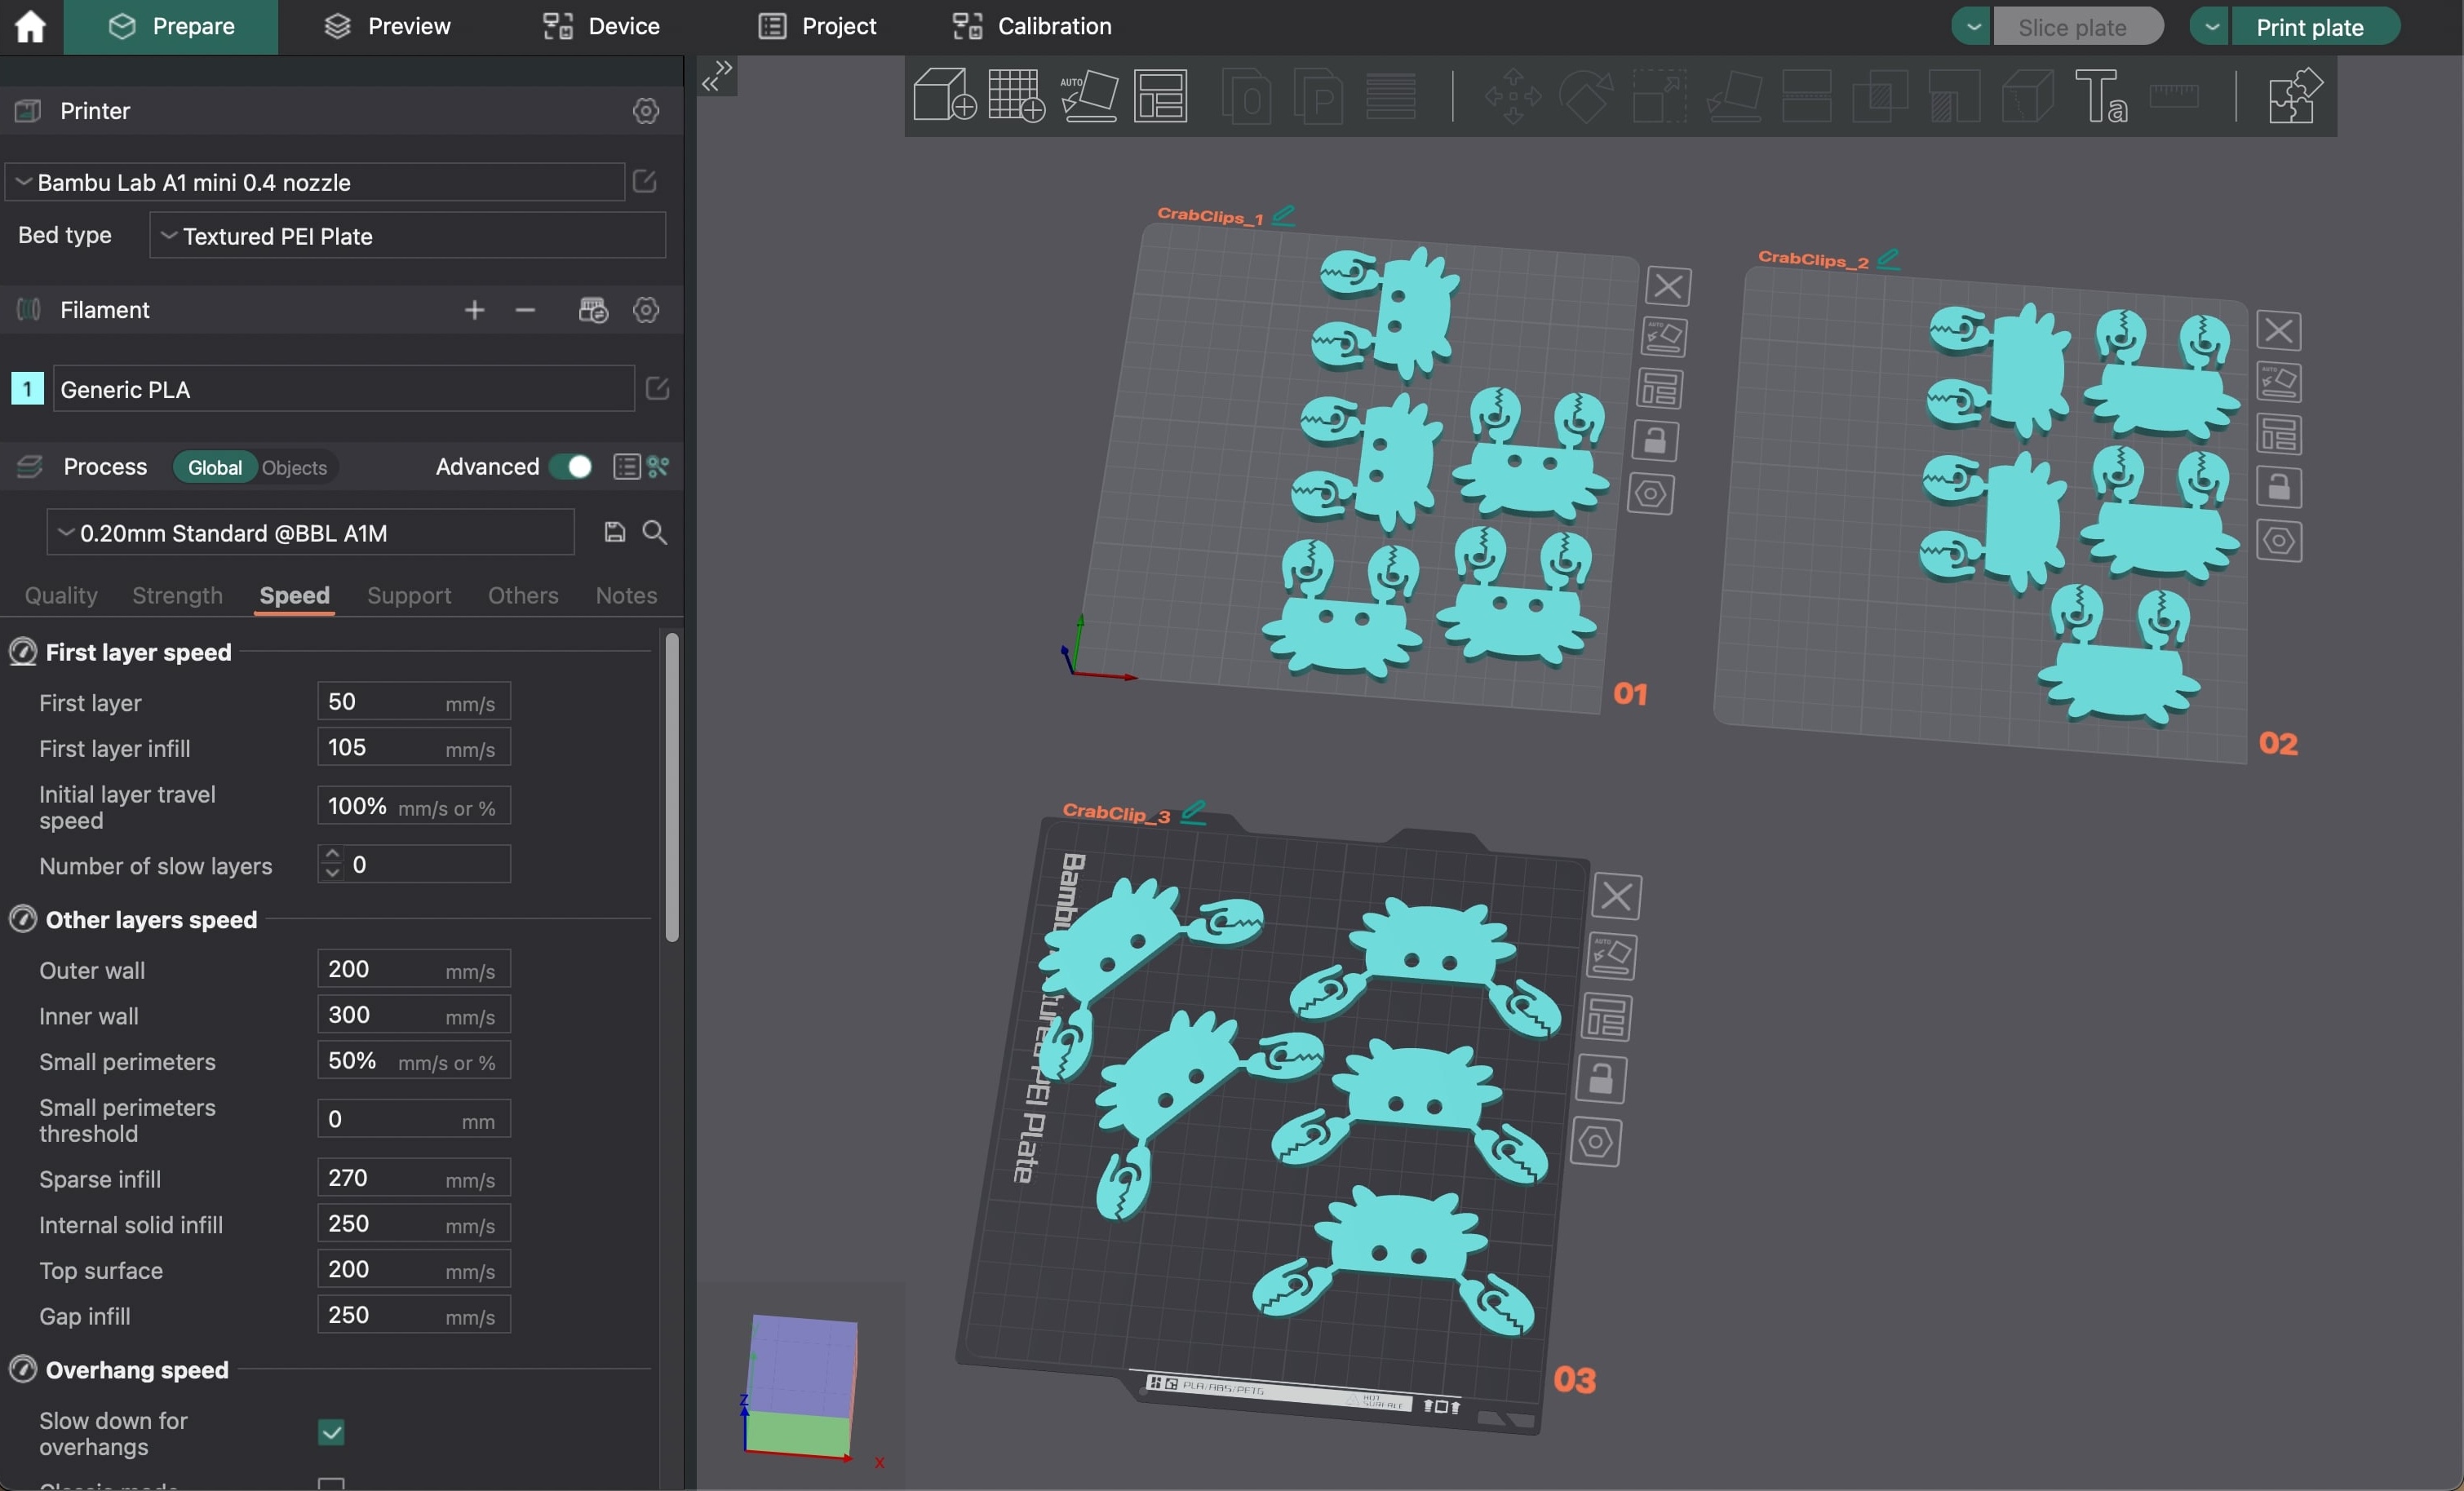Edit the Generic PLA filament preset

tap(657, 389)
